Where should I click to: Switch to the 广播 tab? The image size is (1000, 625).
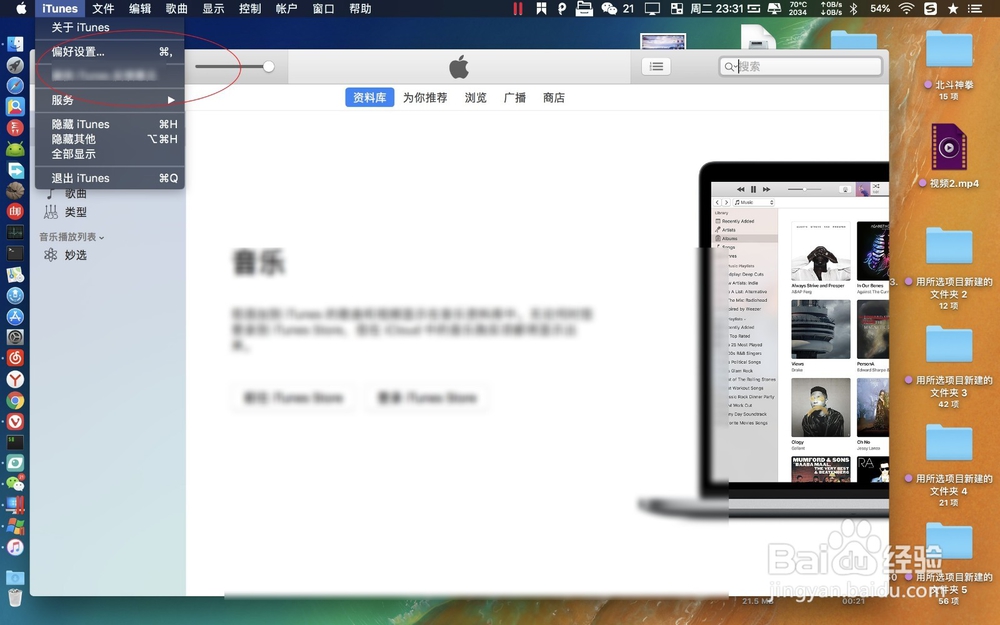pos(515,98)
